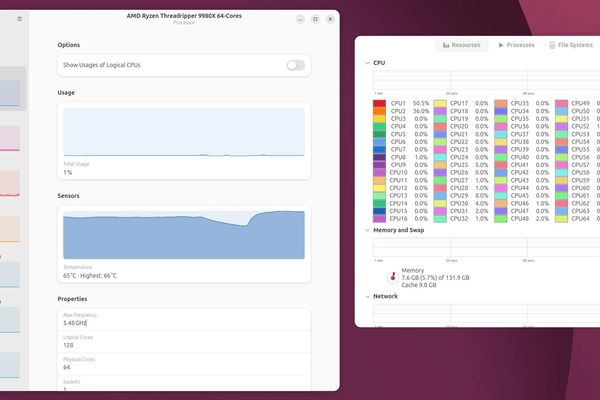600x400 pixels.
Task: Select the CPU33 color swatch
Action: (x=501, y=103)
